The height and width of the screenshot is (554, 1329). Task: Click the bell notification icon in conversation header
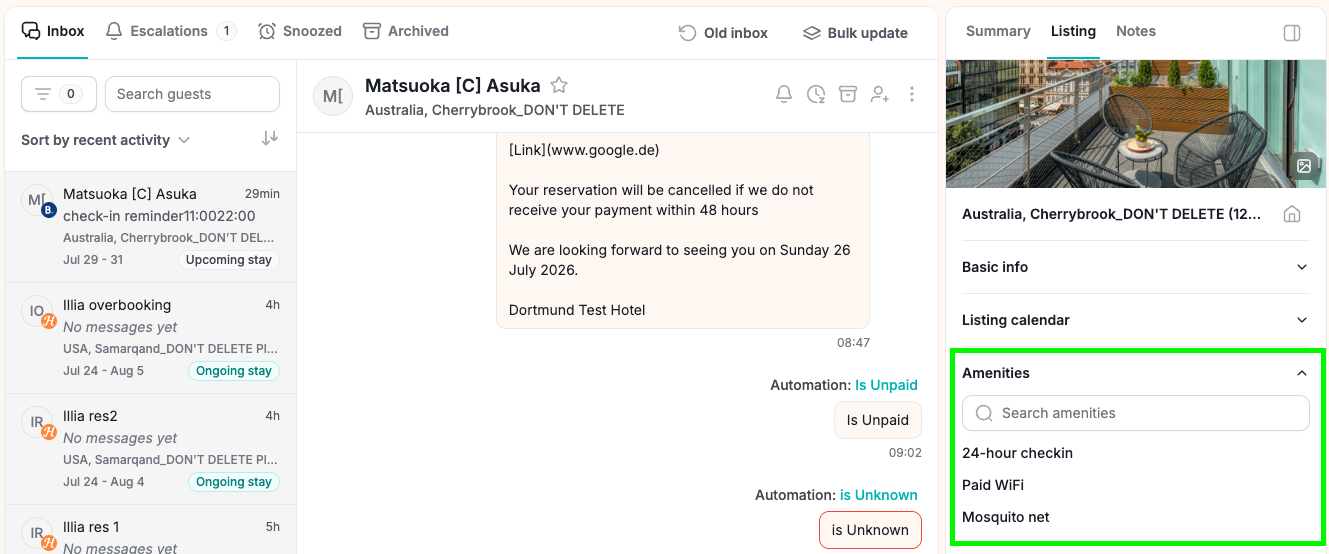click(x=784, y=94)
